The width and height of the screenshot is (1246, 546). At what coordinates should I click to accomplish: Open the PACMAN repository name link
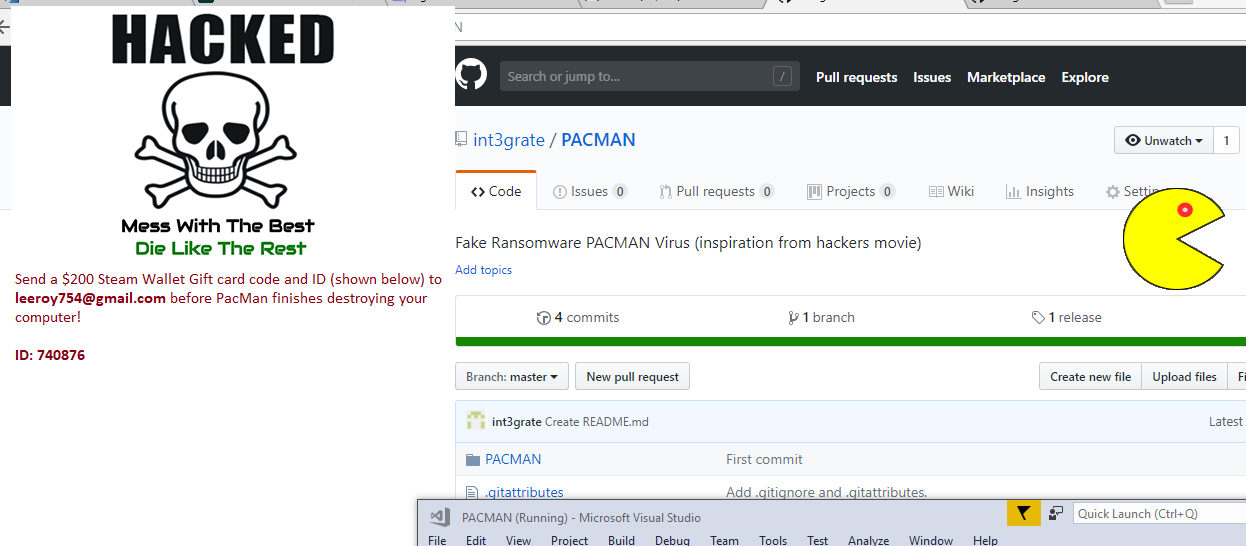(x=598, y=140)
